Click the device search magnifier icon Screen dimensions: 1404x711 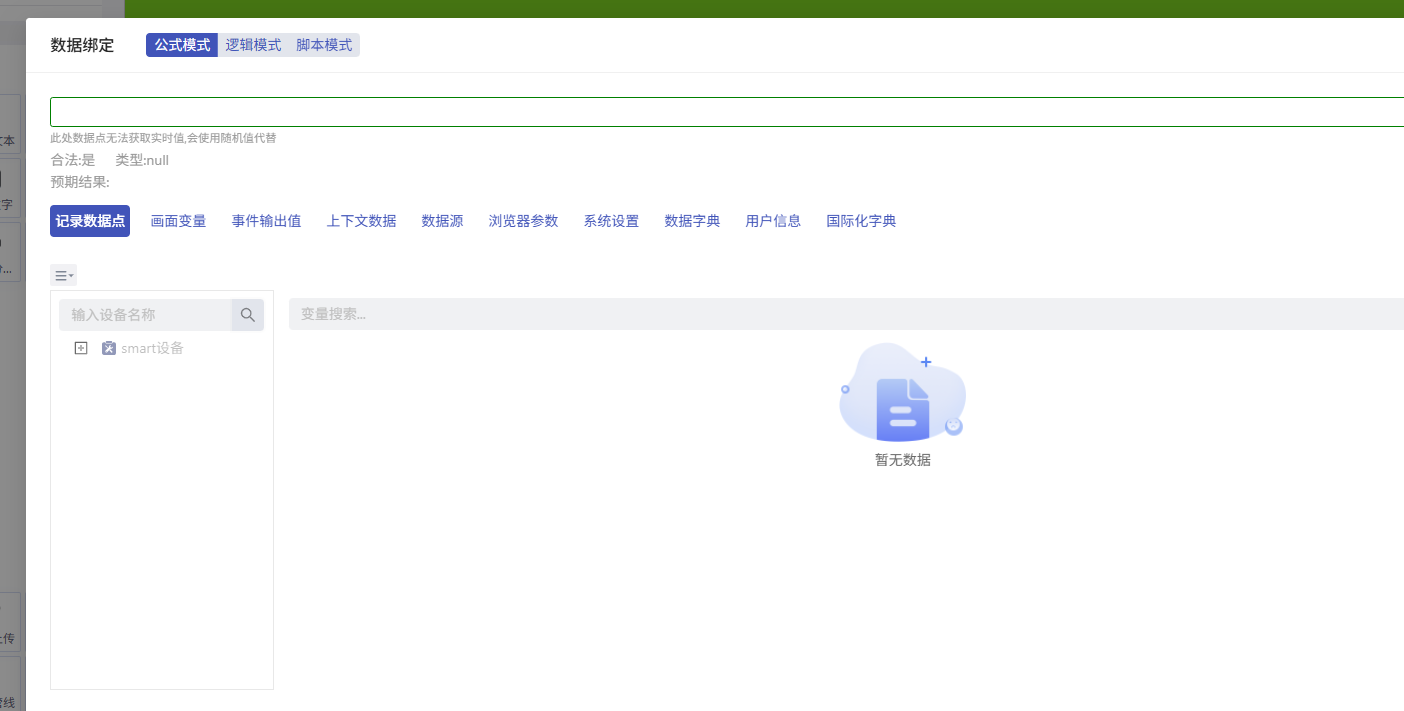248,315
